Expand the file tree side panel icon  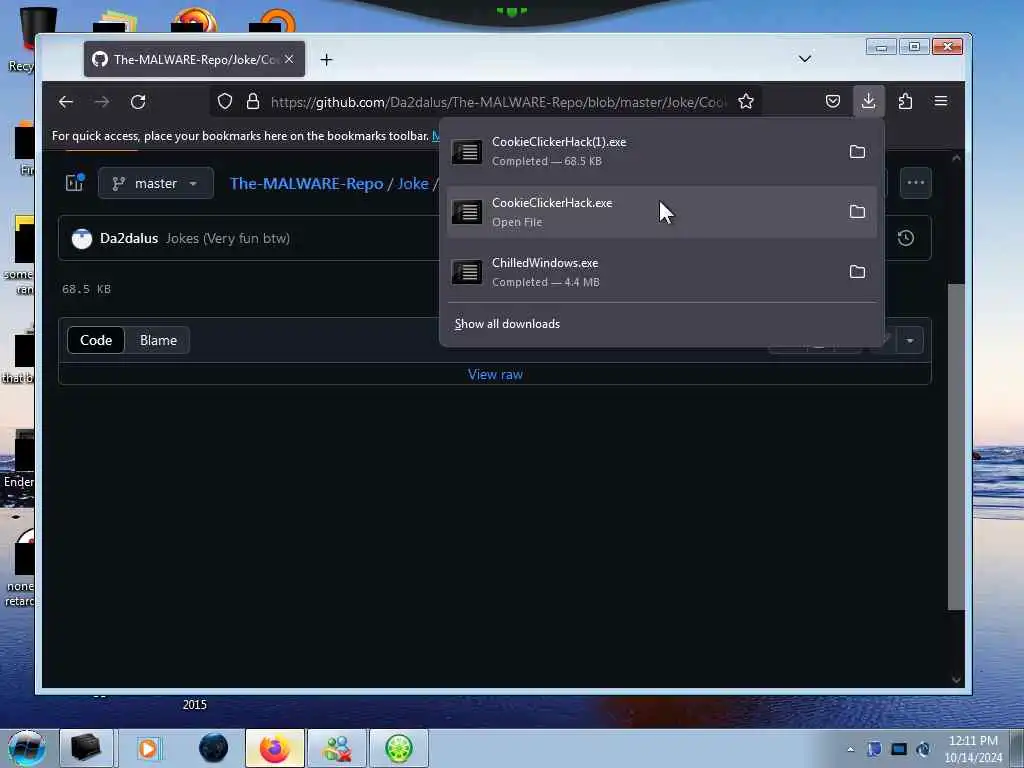pos(74,182)
